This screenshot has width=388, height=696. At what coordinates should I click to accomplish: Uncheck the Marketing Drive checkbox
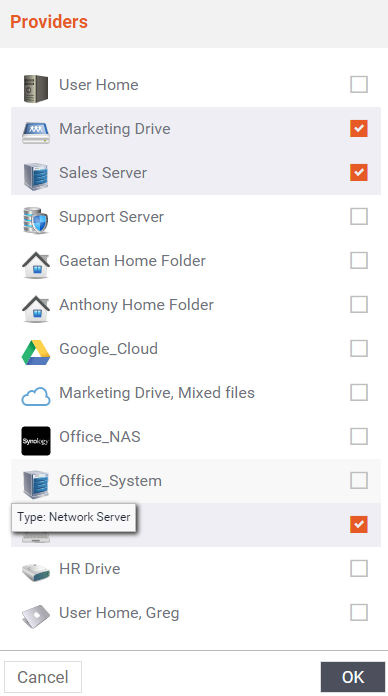tap(359, 129)
